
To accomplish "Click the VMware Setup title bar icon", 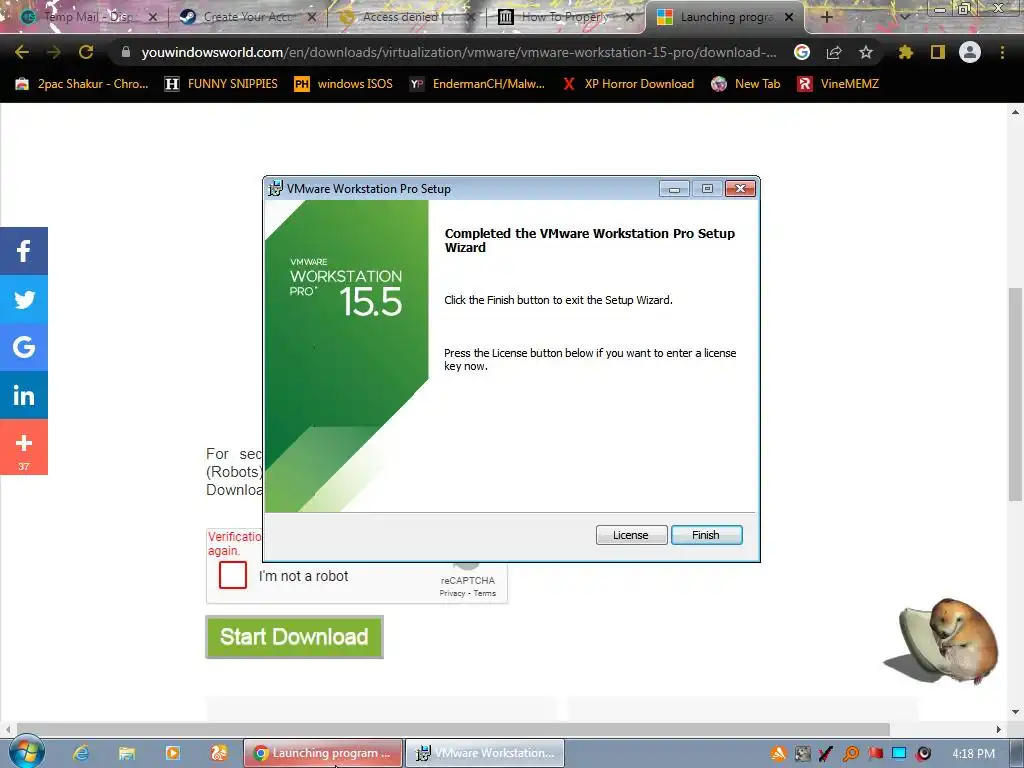I will 276,189.
